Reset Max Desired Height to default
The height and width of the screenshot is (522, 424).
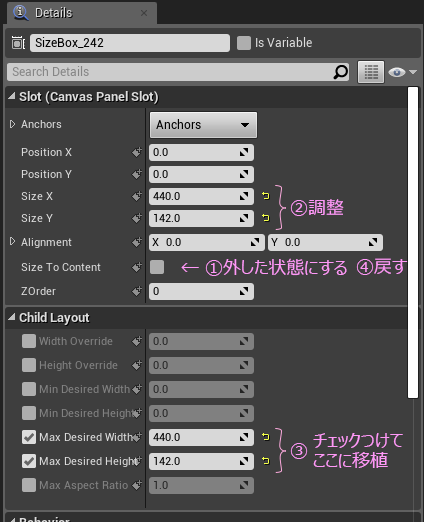265,461
